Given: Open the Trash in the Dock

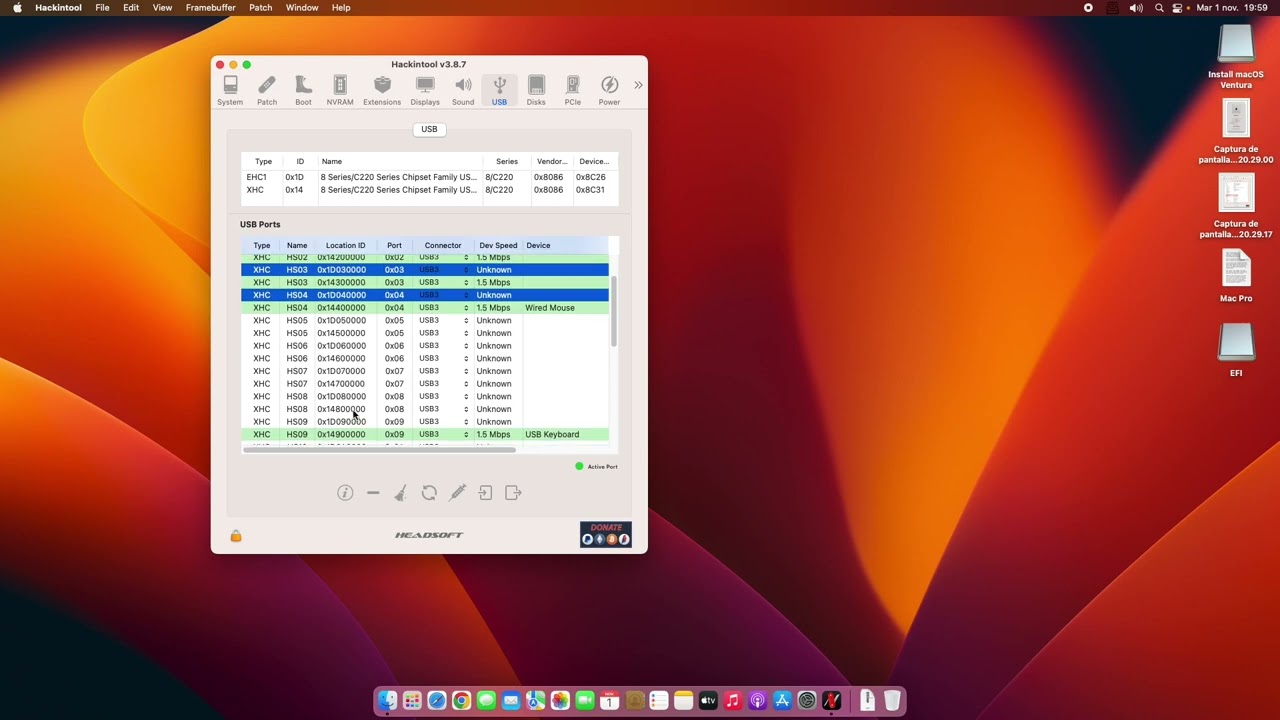Looking at the screenshot, I should [892, 701].
